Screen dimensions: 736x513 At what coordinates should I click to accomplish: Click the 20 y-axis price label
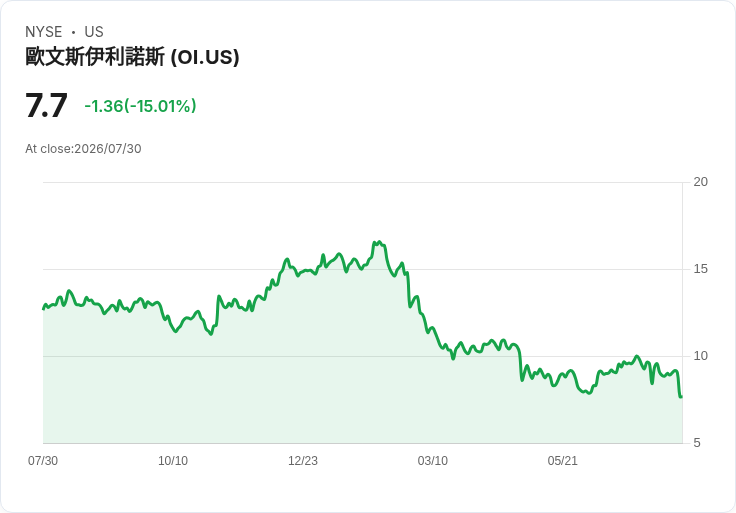pos(700,182)
